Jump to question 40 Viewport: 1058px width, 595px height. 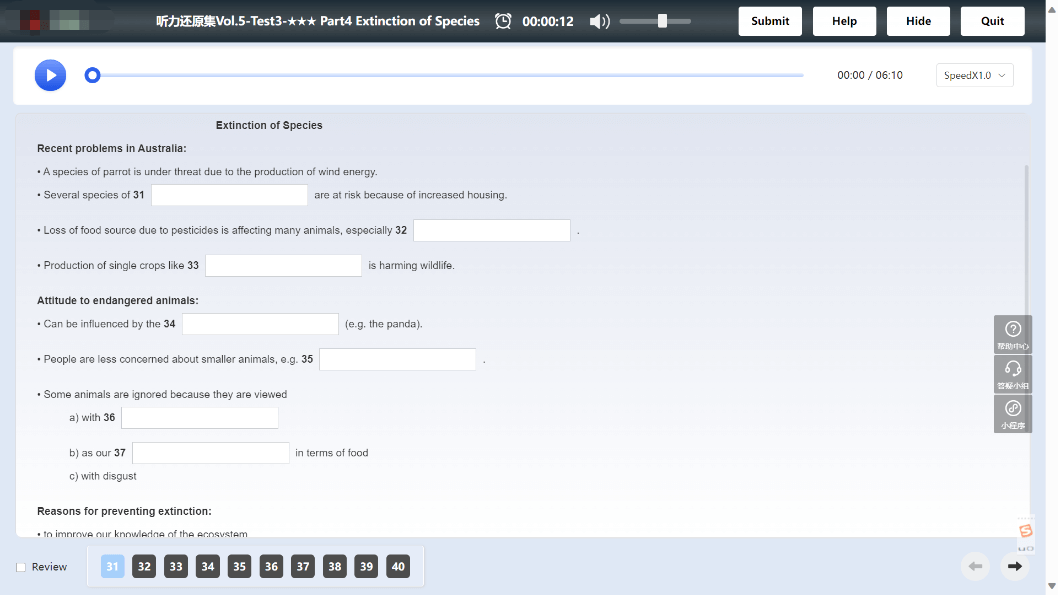(398, 567)
